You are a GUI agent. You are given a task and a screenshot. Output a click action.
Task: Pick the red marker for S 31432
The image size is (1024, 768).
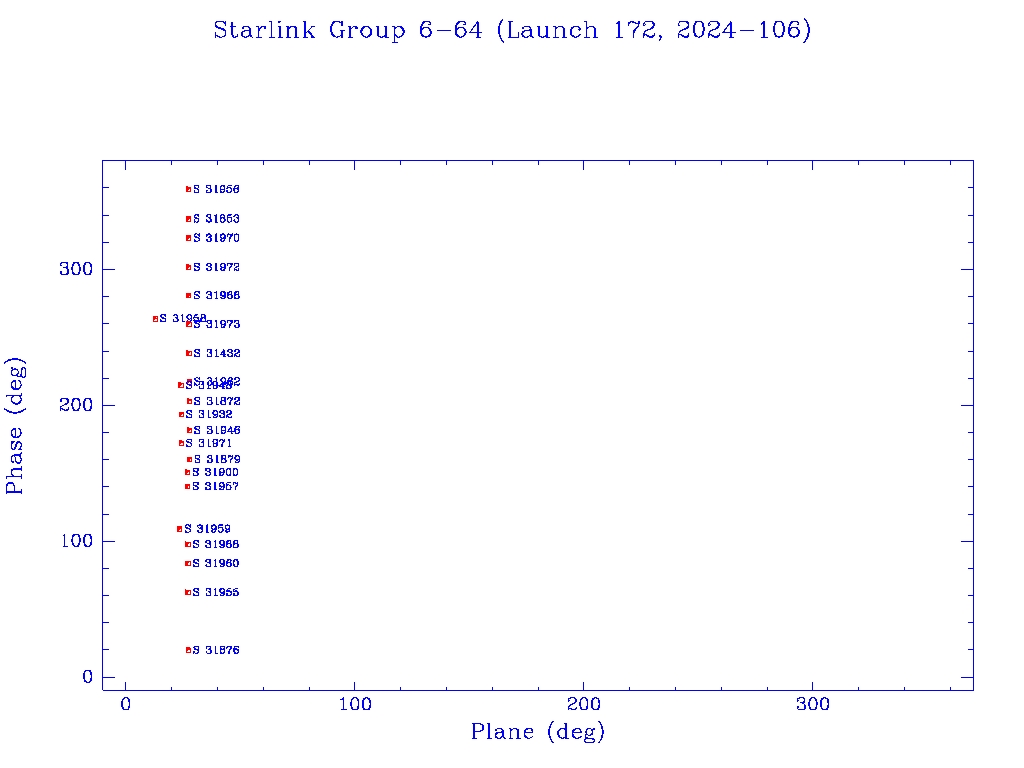[x=188, y=353]
